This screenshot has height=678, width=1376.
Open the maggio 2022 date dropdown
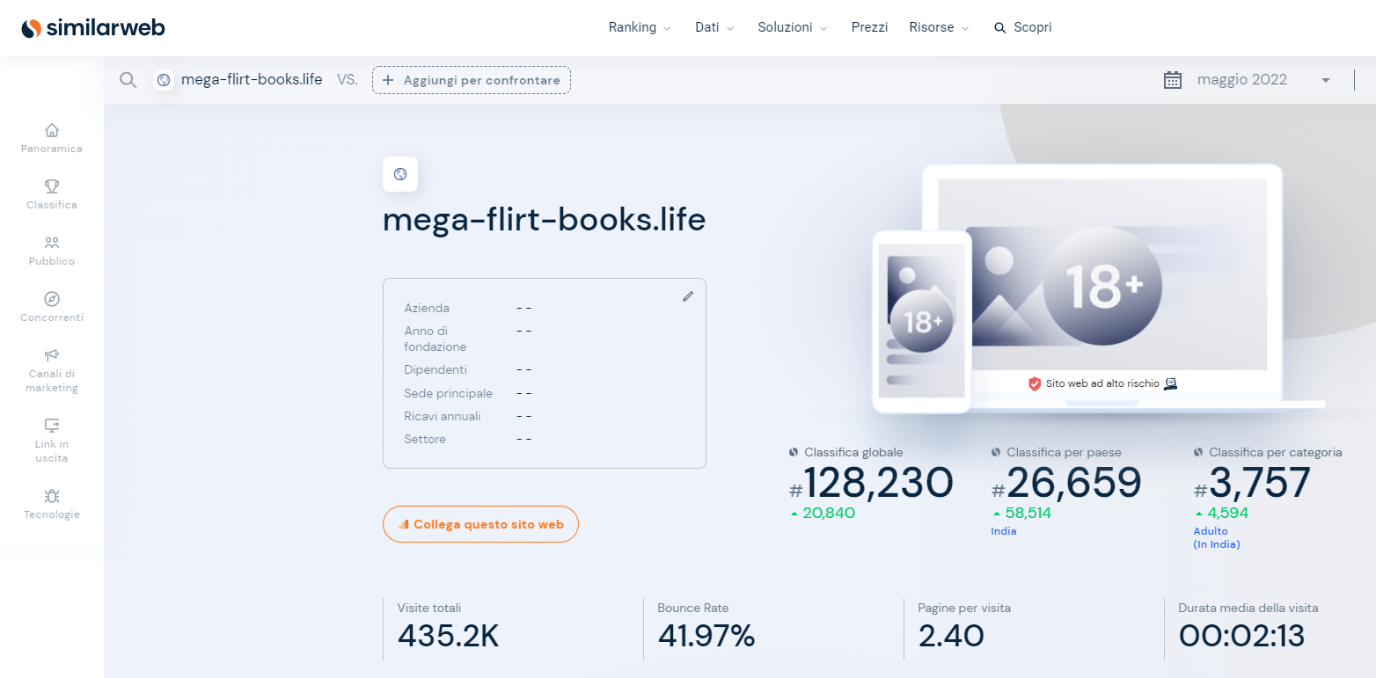pyautogui.click(x=1263, y=80)
